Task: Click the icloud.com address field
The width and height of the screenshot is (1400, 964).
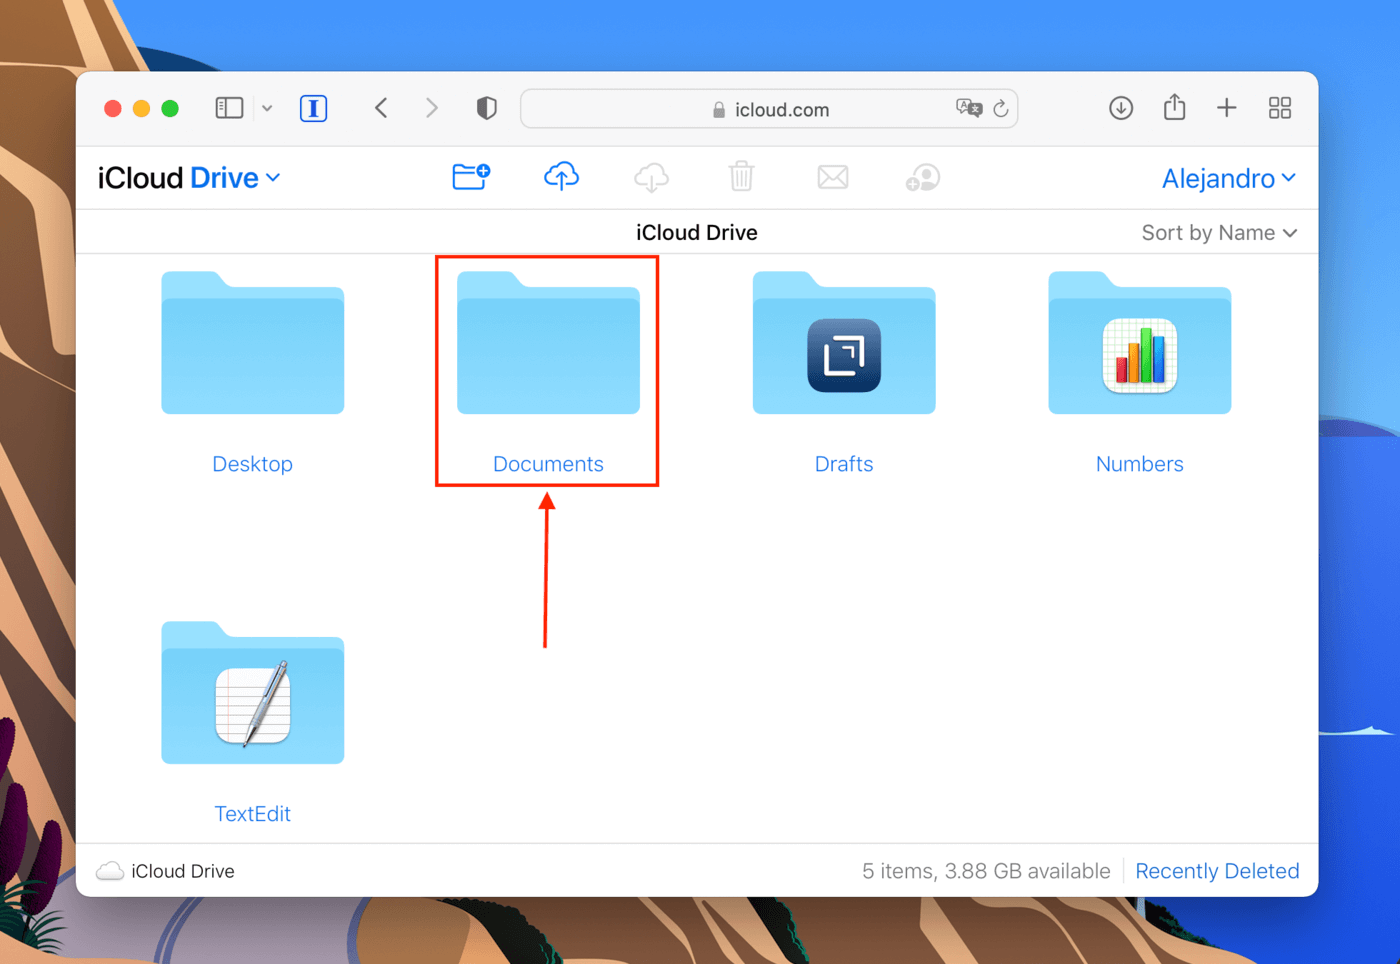Action: 769,109
